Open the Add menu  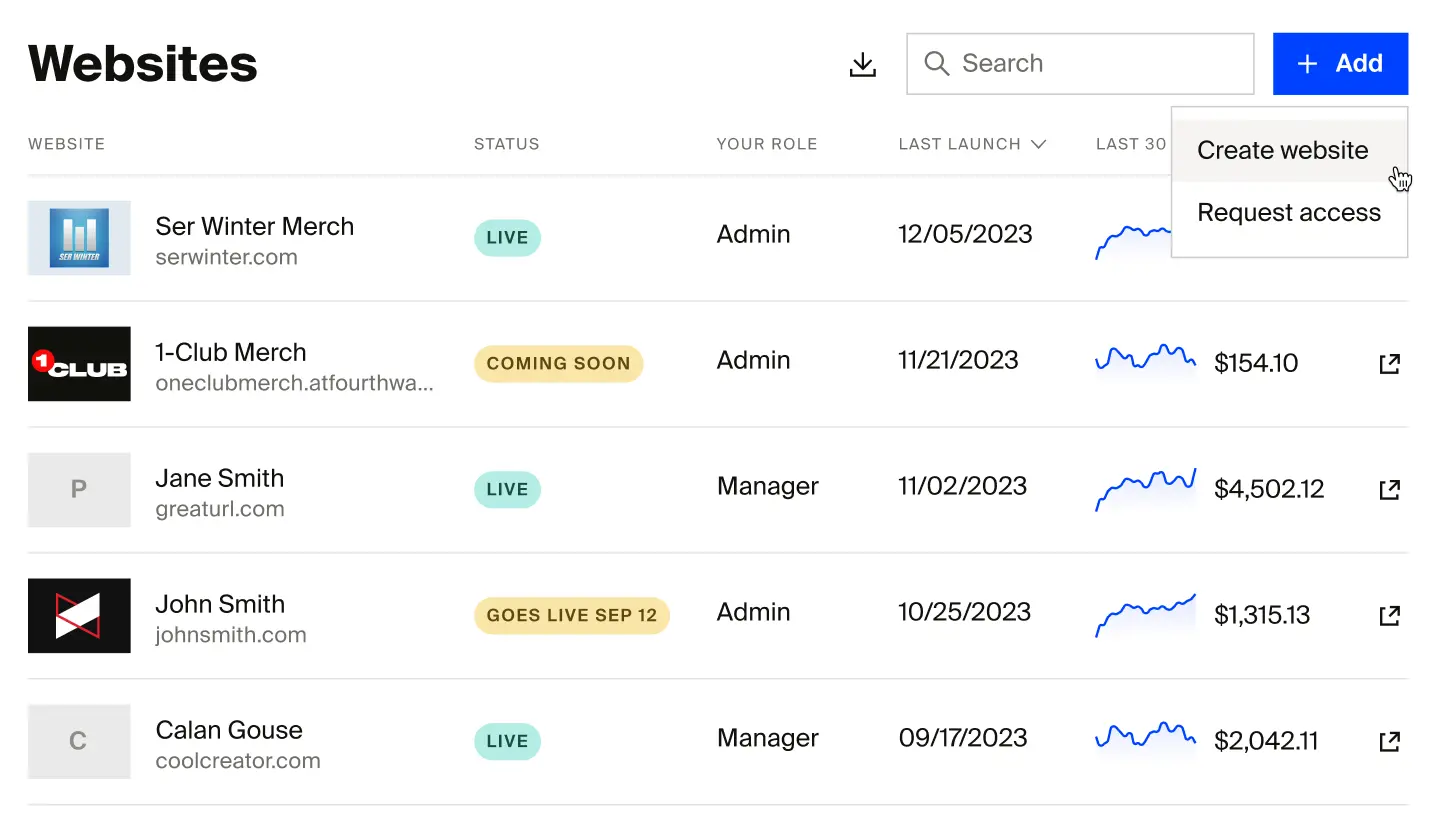(x=1341, y=63)
